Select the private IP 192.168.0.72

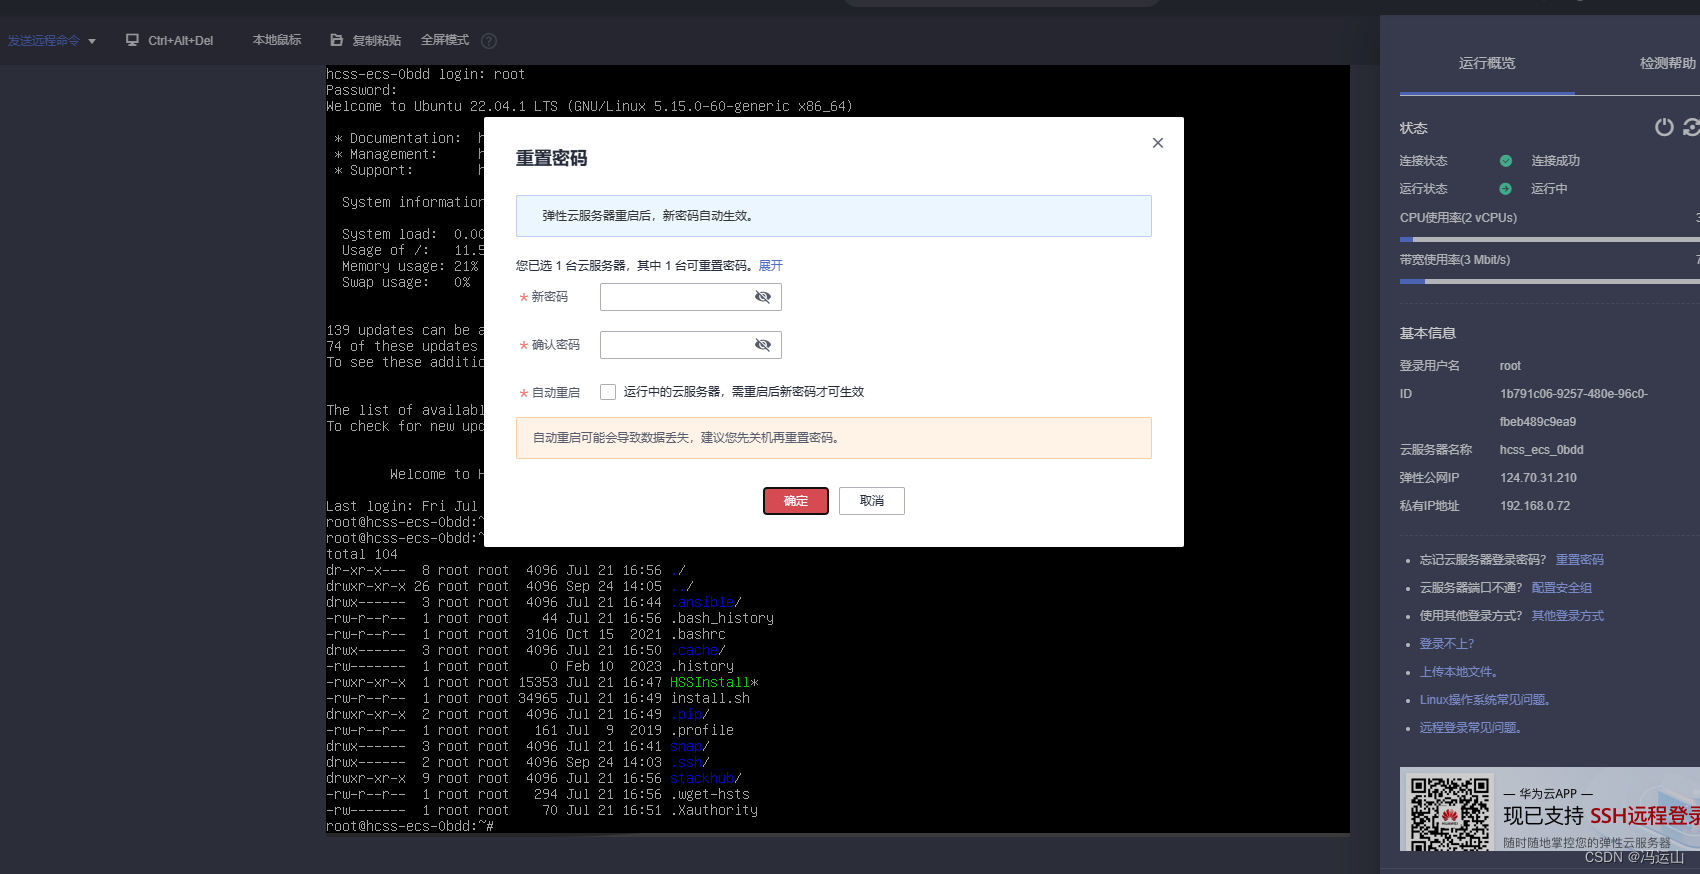(1535, 506)
